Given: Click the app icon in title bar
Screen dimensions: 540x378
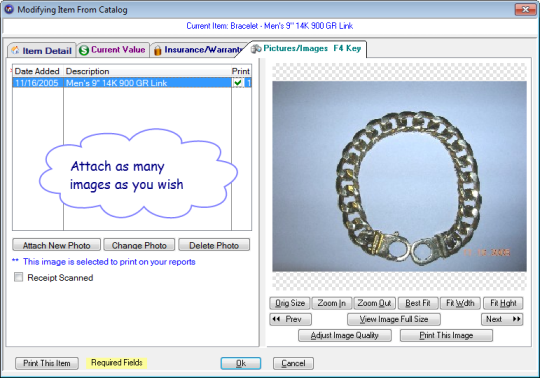Looking at the screenshot, I should [9, 9].
